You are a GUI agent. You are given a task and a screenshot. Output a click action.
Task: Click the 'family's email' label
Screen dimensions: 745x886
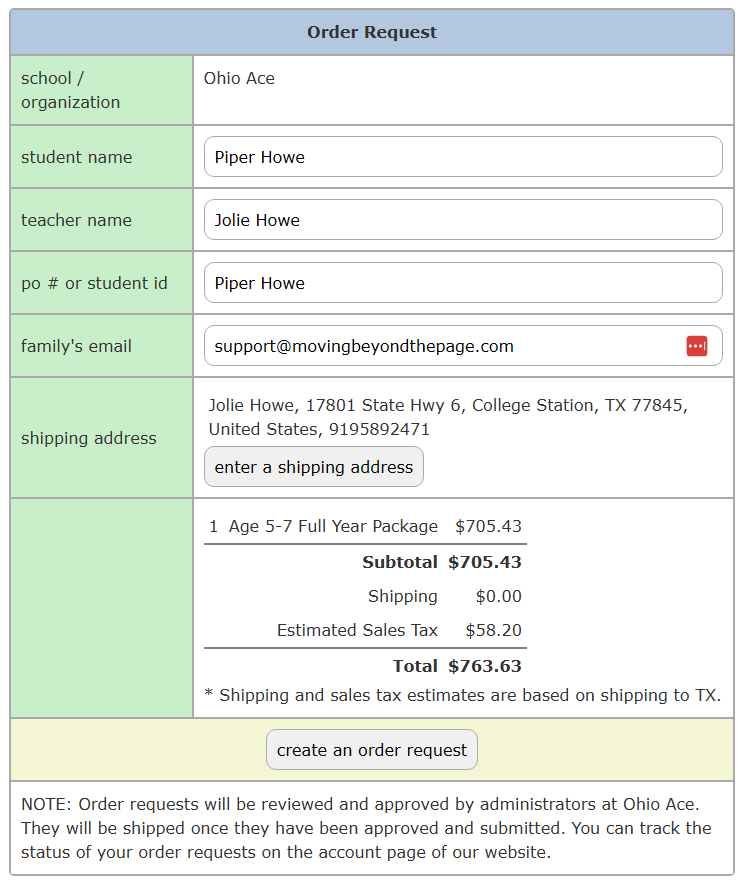[x=76, y=346]
